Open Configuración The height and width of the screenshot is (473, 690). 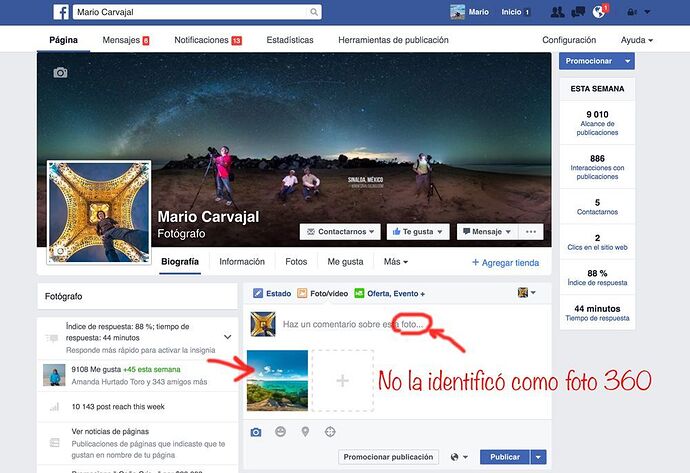coord(569,40)
